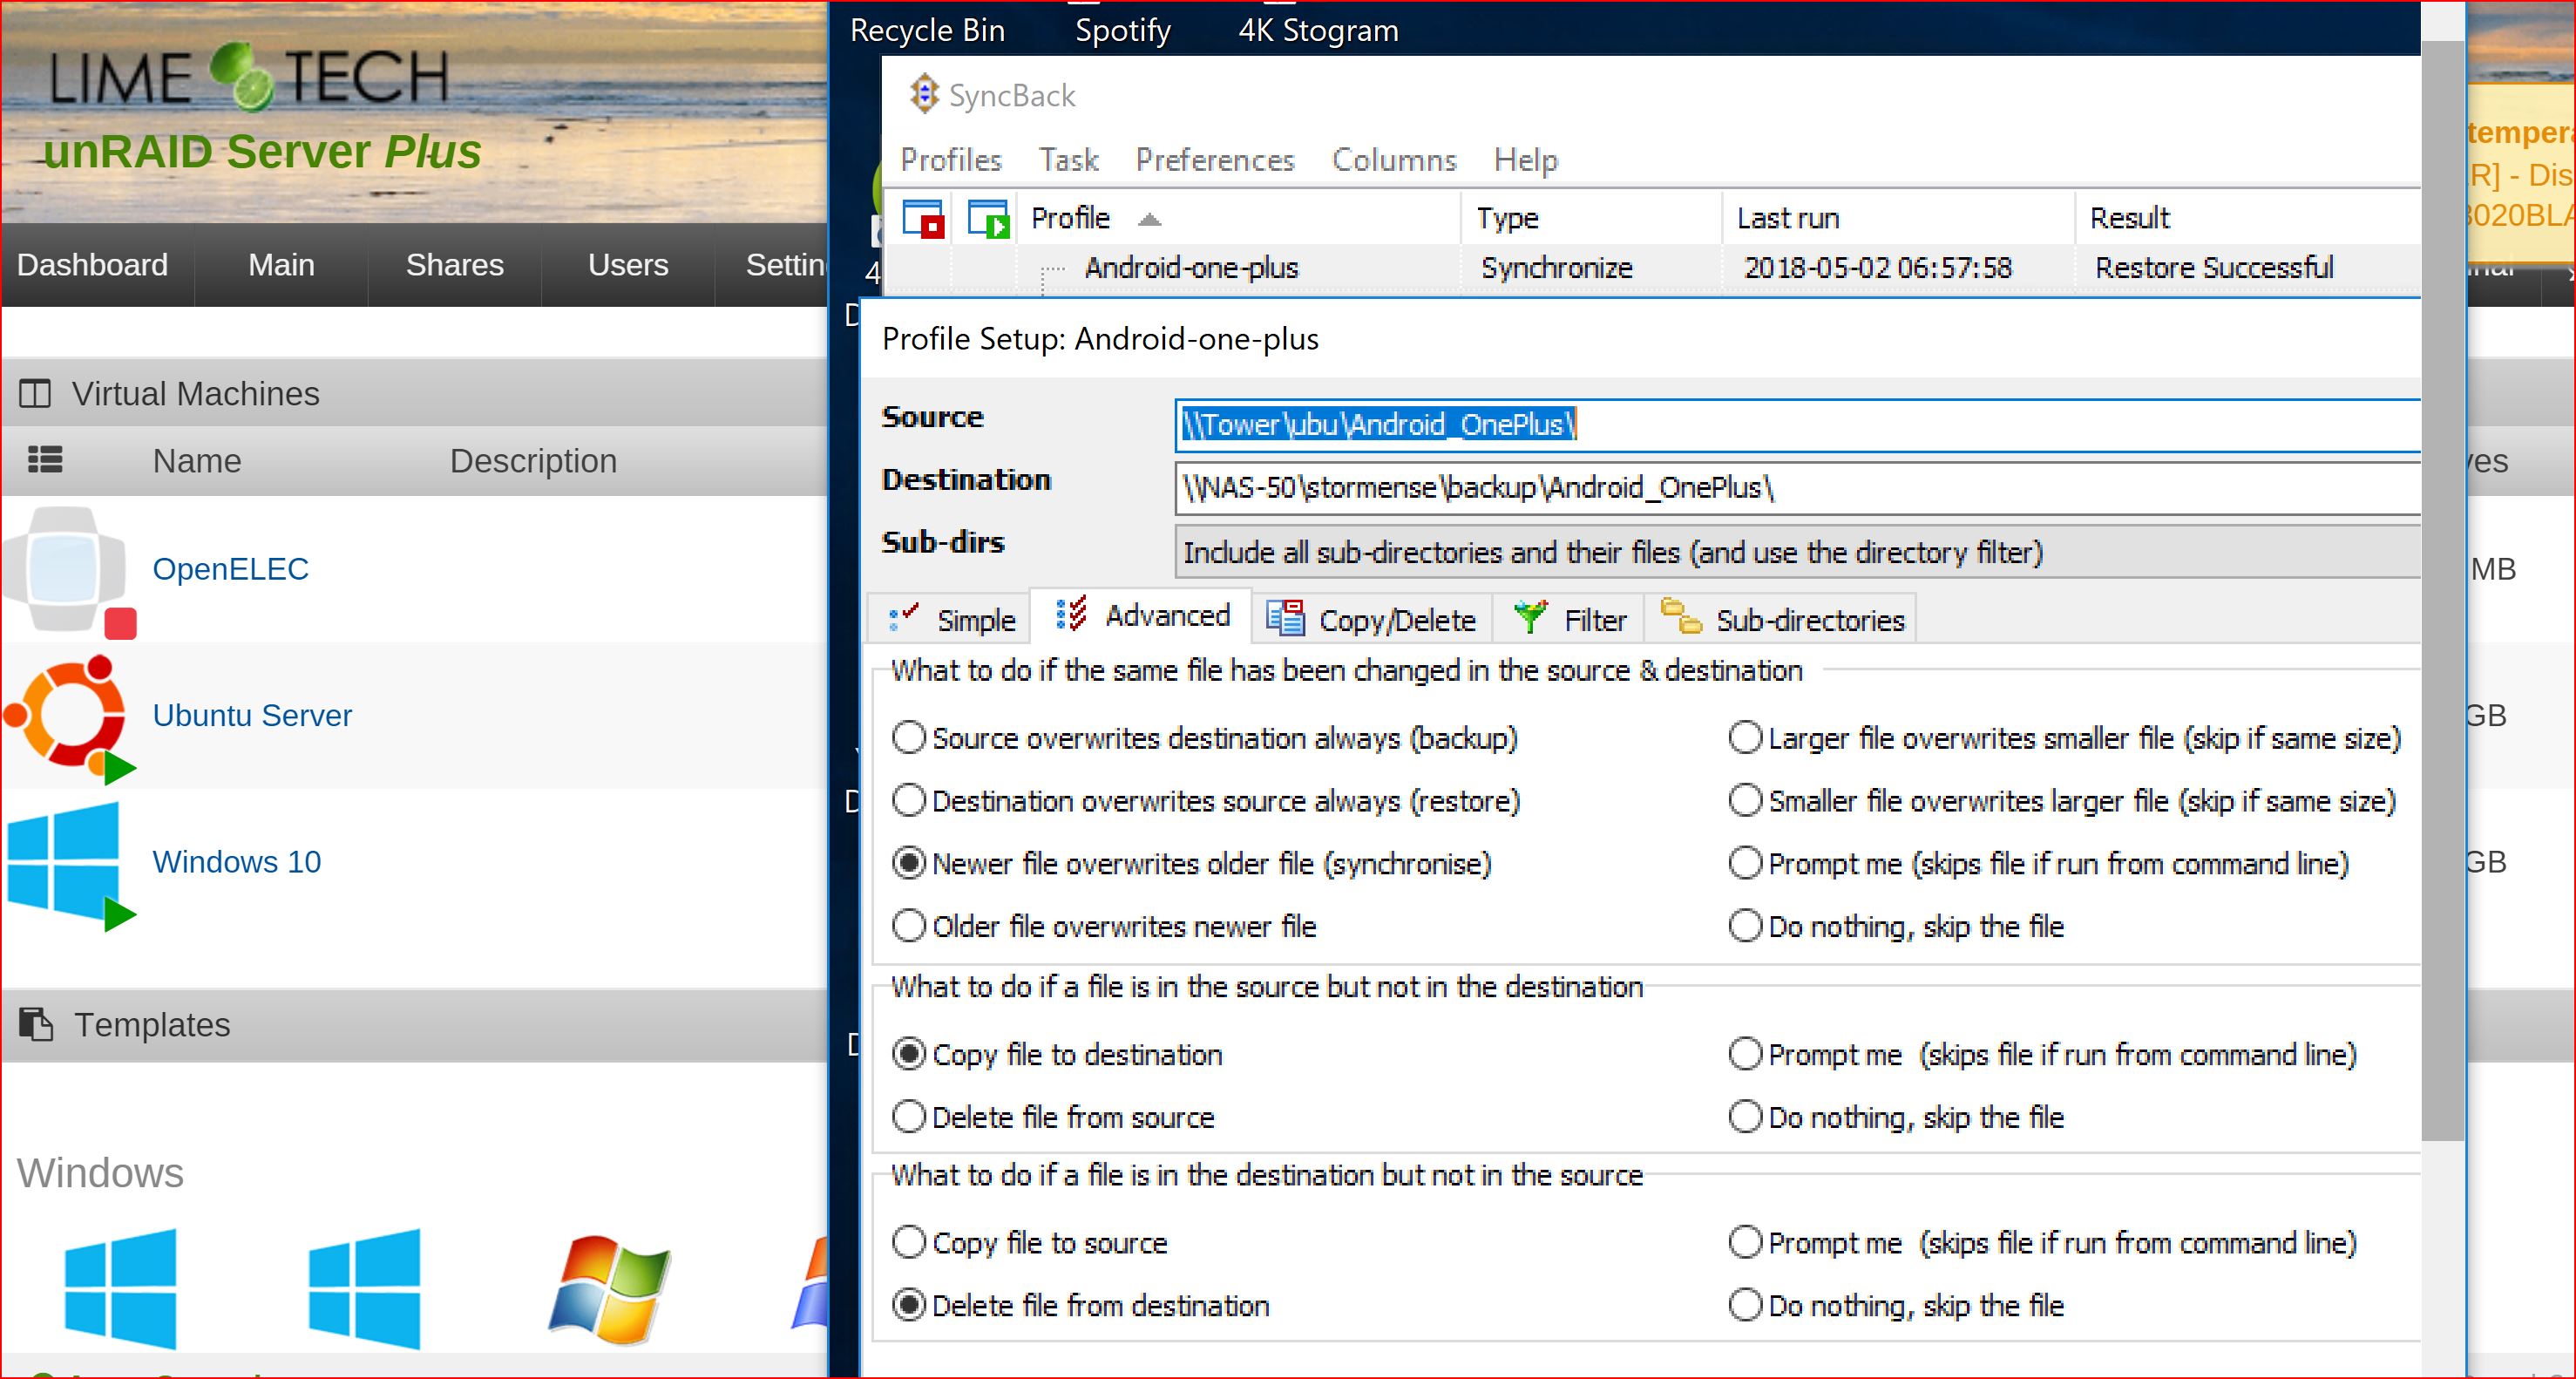Screen dimensions: 2576x1379
Task: Open the Help menu in SyncBack
Action: coord(1526,160)
